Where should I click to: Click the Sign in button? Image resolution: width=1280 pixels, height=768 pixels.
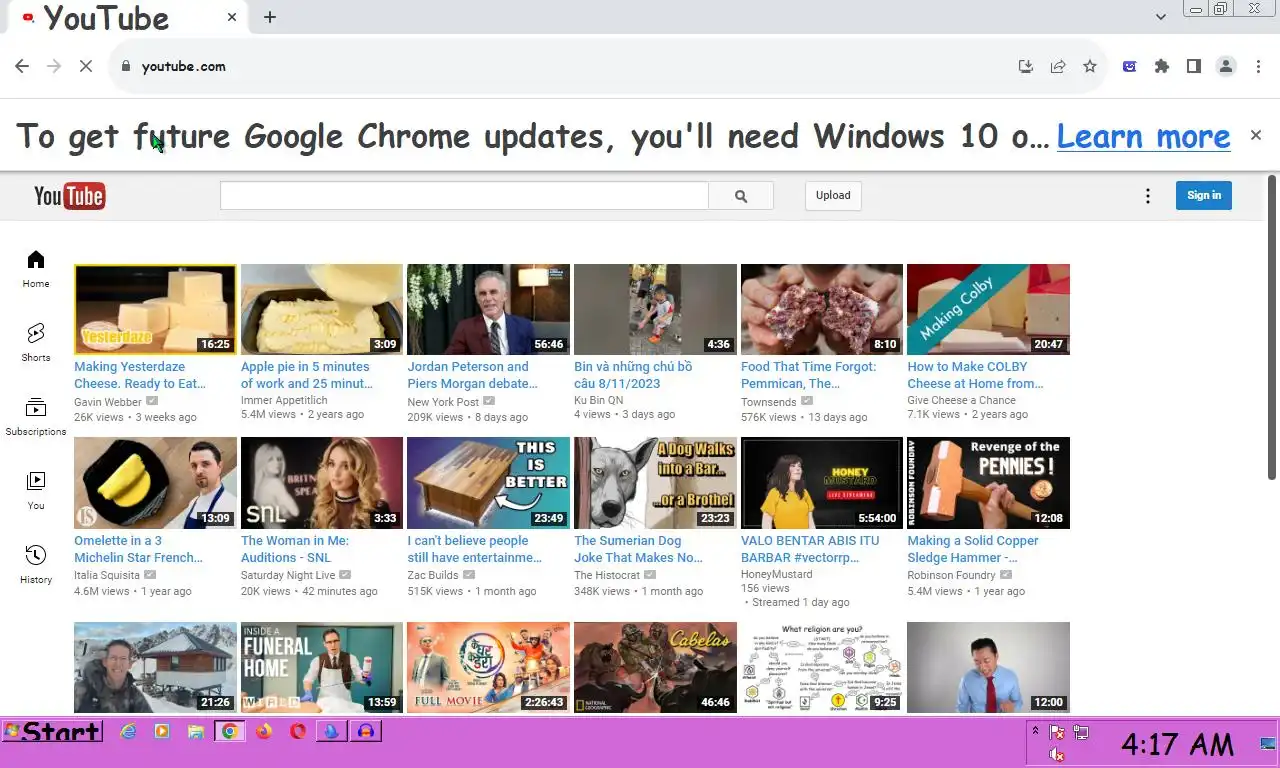1204,196
